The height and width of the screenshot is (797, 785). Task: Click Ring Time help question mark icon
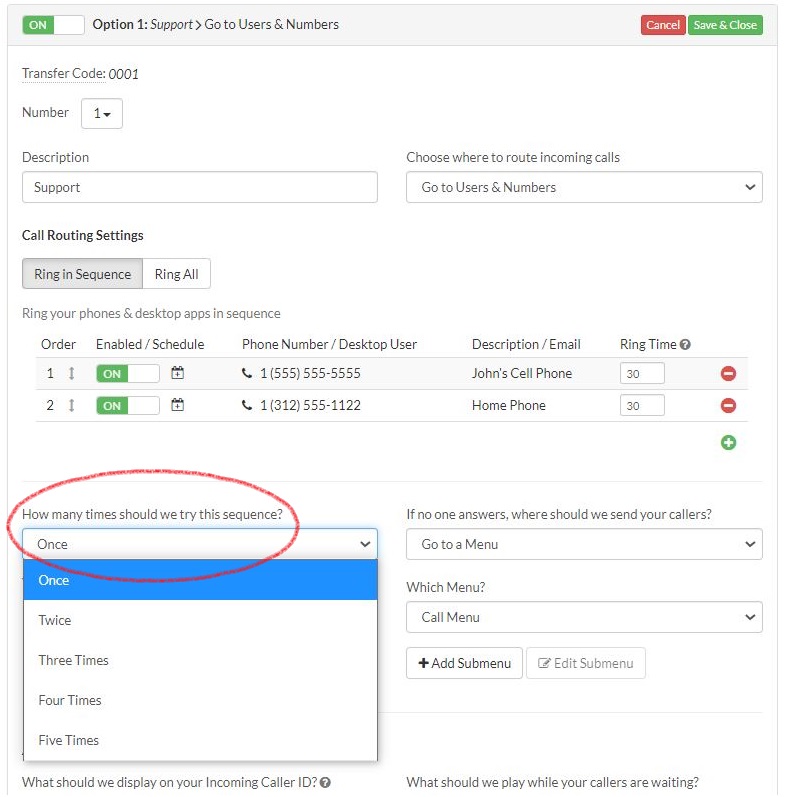pos(685,344)
